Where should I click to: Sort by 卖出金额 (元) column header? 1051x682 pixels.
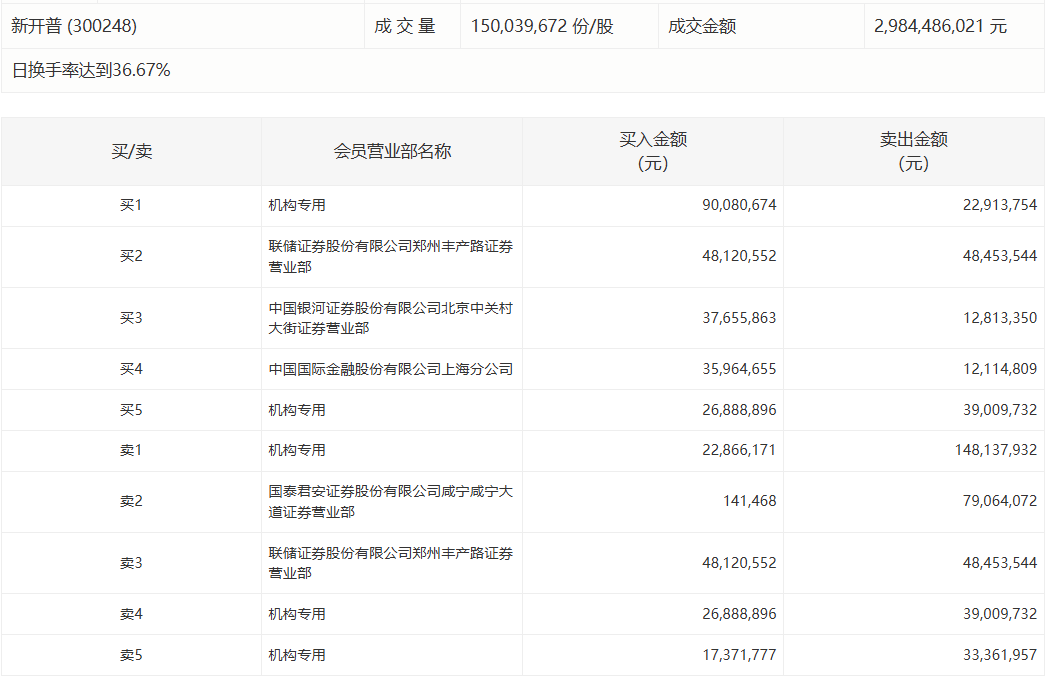pyautogui.click(x=913, y=151)
